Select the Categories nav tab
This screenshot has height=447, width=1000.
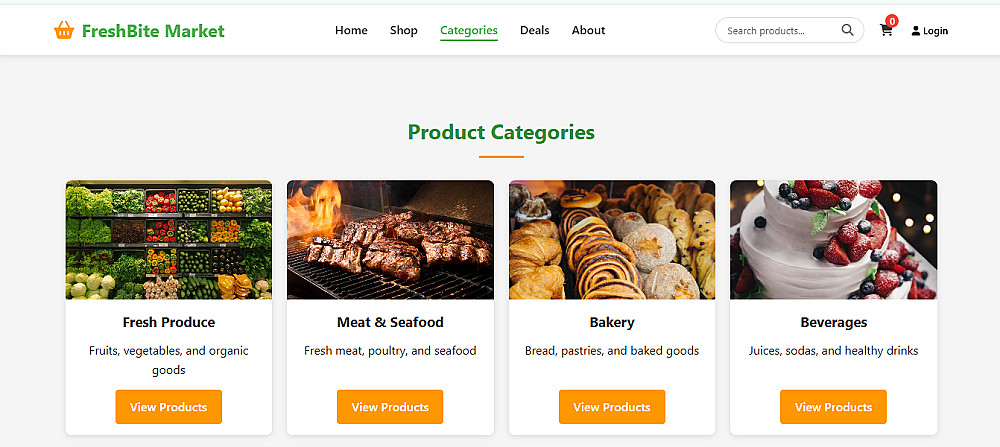pos(469,30)
